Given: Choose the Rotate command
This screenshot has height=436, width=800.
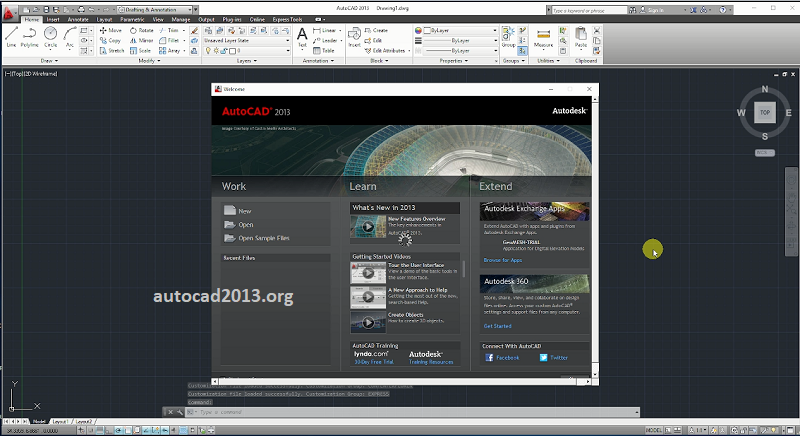Looking at the screenshot, I should pyautogui.click(x=141, y=30).
